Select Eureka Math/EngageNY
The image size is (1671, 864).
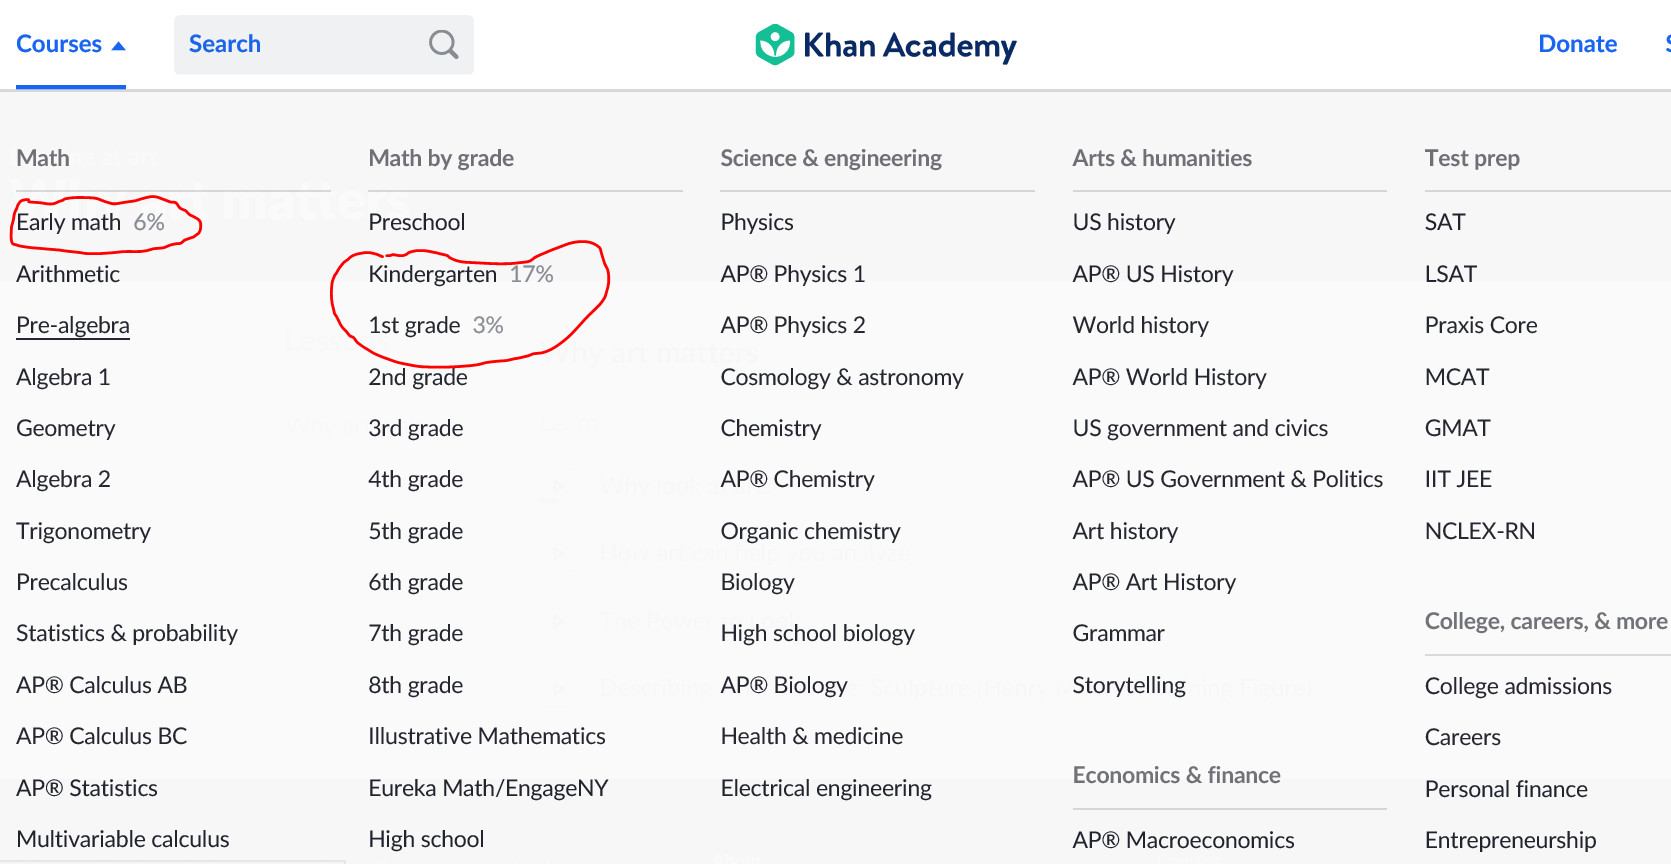[488, 788]
